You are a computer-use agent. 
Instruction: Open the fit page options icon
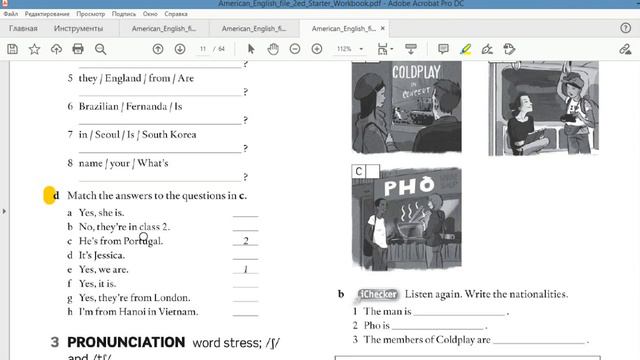[x=384, y=49]
